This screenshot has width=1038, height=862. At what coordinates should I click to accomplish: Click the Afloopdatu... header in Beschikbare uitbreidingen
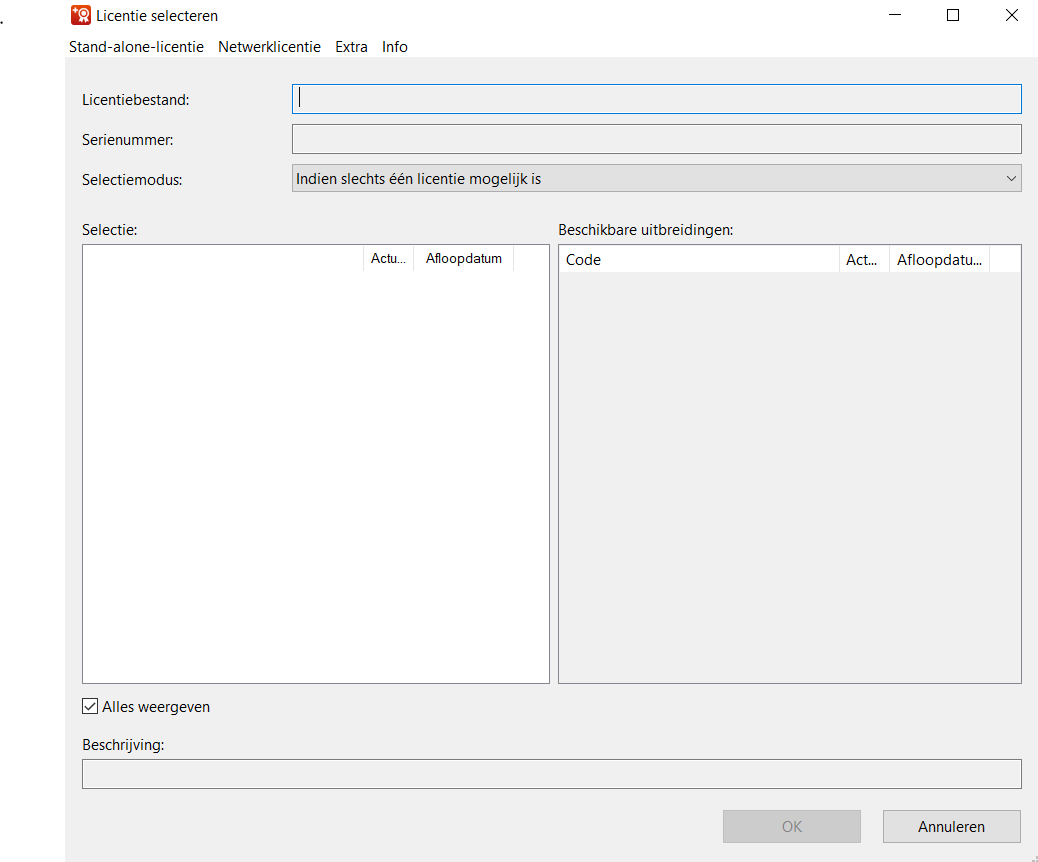click(939, 260)
